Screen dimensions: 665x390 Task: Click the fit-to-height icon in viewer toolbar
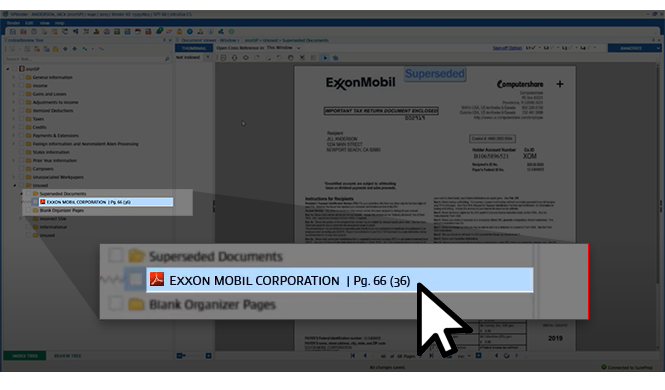pyautogui.click(x=235, y=58)
